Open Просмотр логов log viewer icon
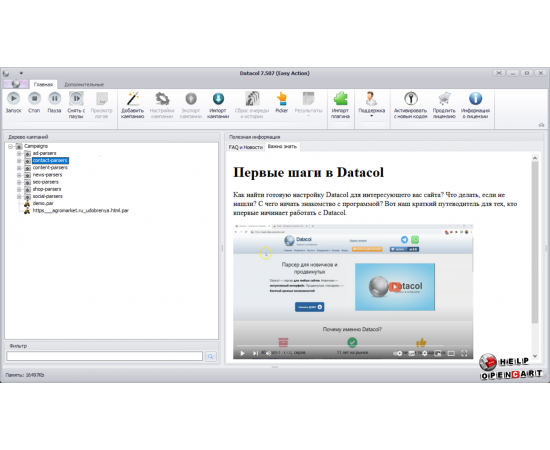 (x=102, y=99)
